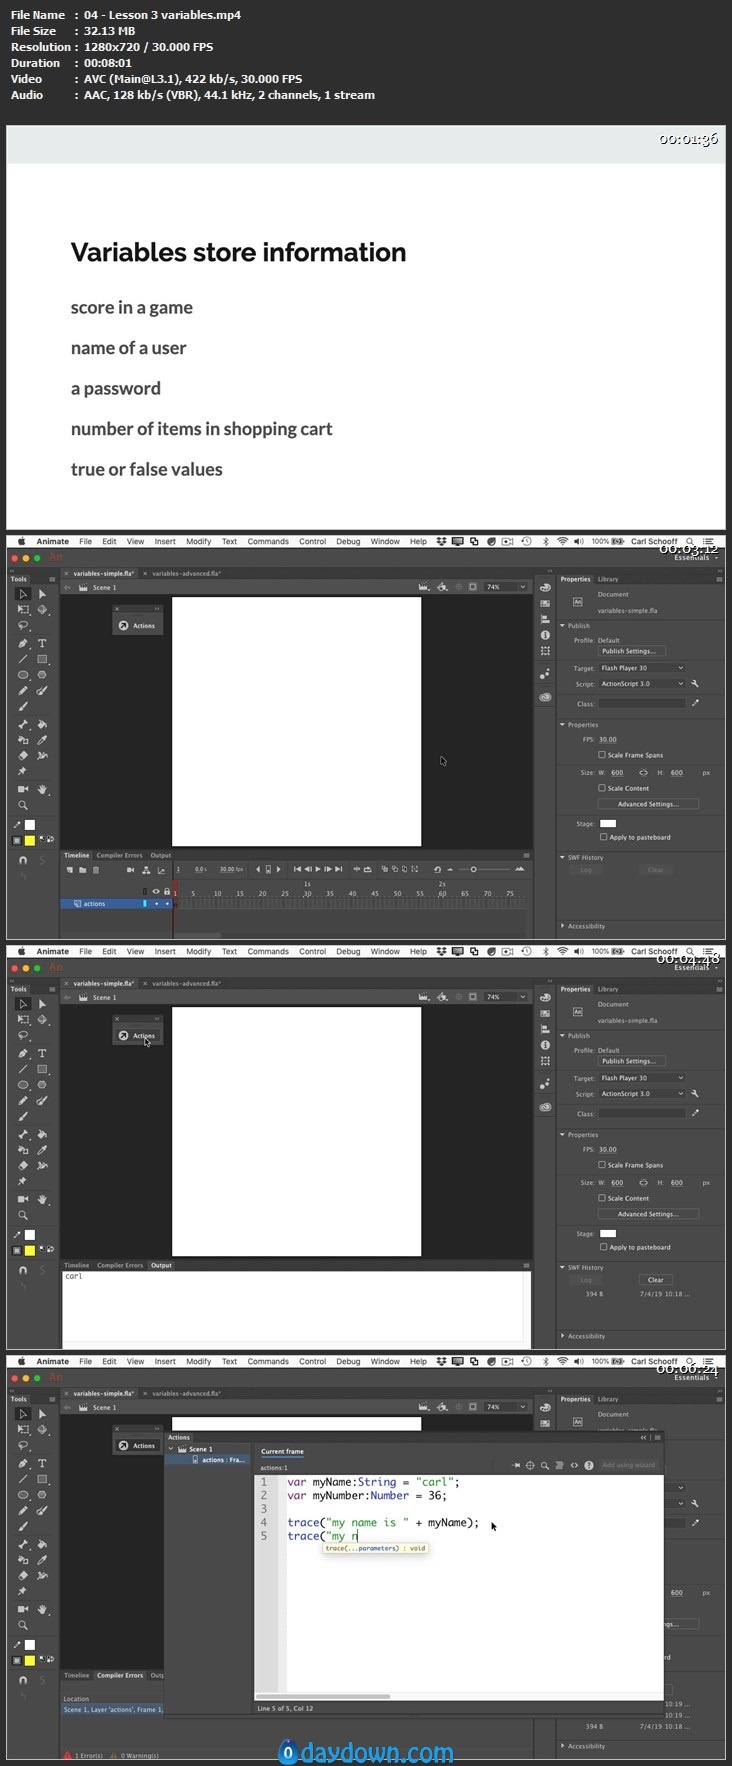Tick Scale Content checkbox in 00:04:48 frame

click(x=602, y=1198)
